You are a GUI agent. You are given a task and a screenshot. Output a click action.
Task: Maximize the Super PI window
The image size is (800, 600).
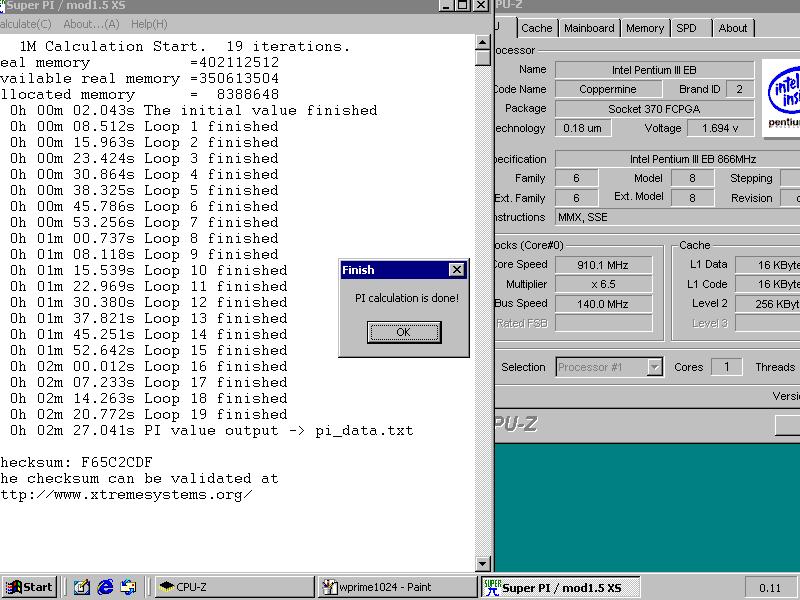tap(463, 5)
